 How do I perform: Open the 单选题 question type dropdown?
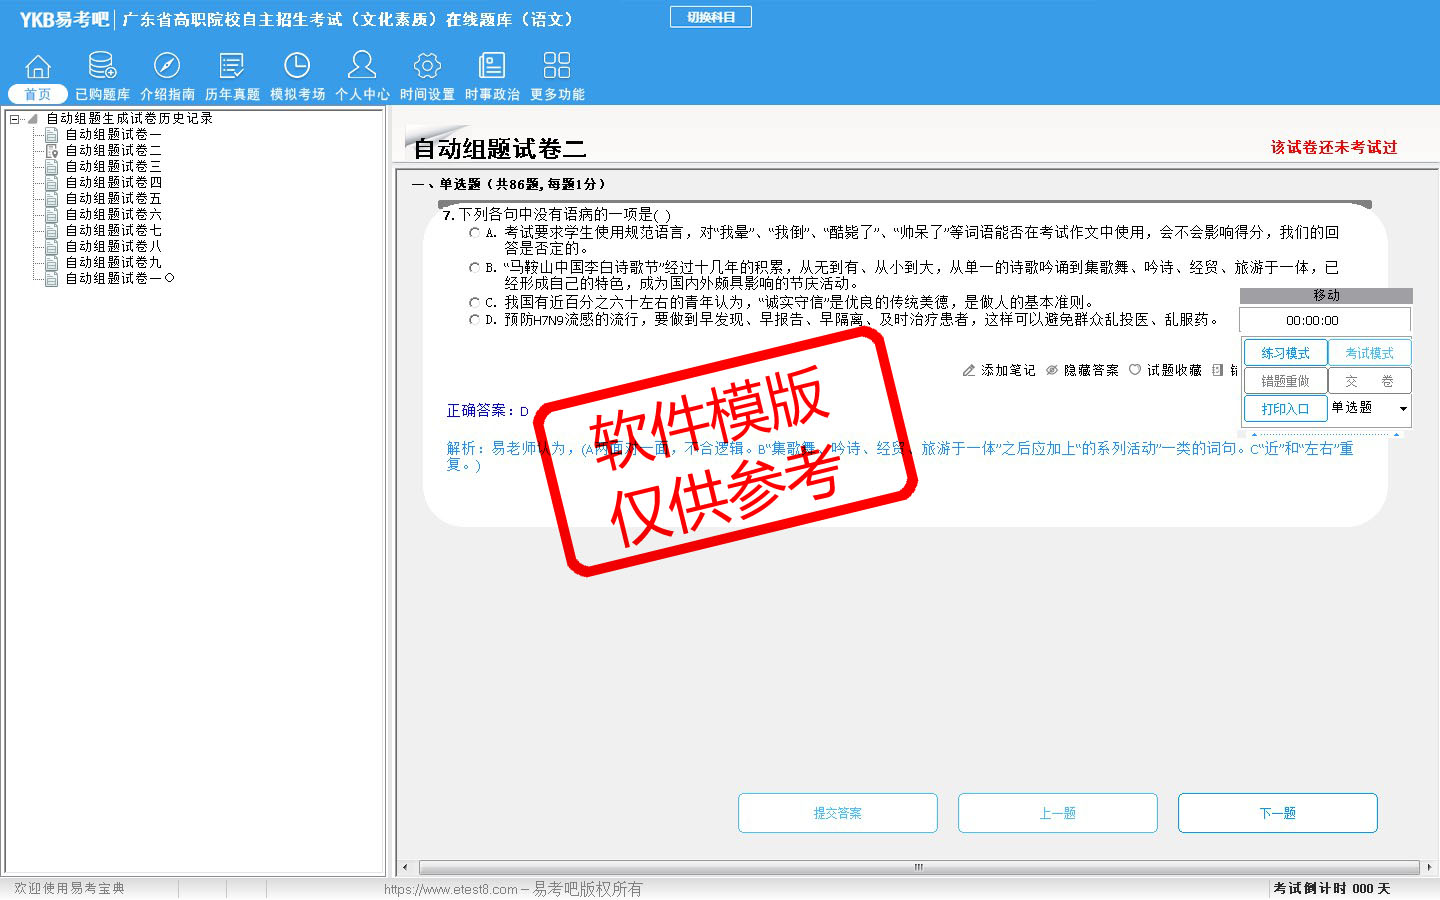(1403, 408)
